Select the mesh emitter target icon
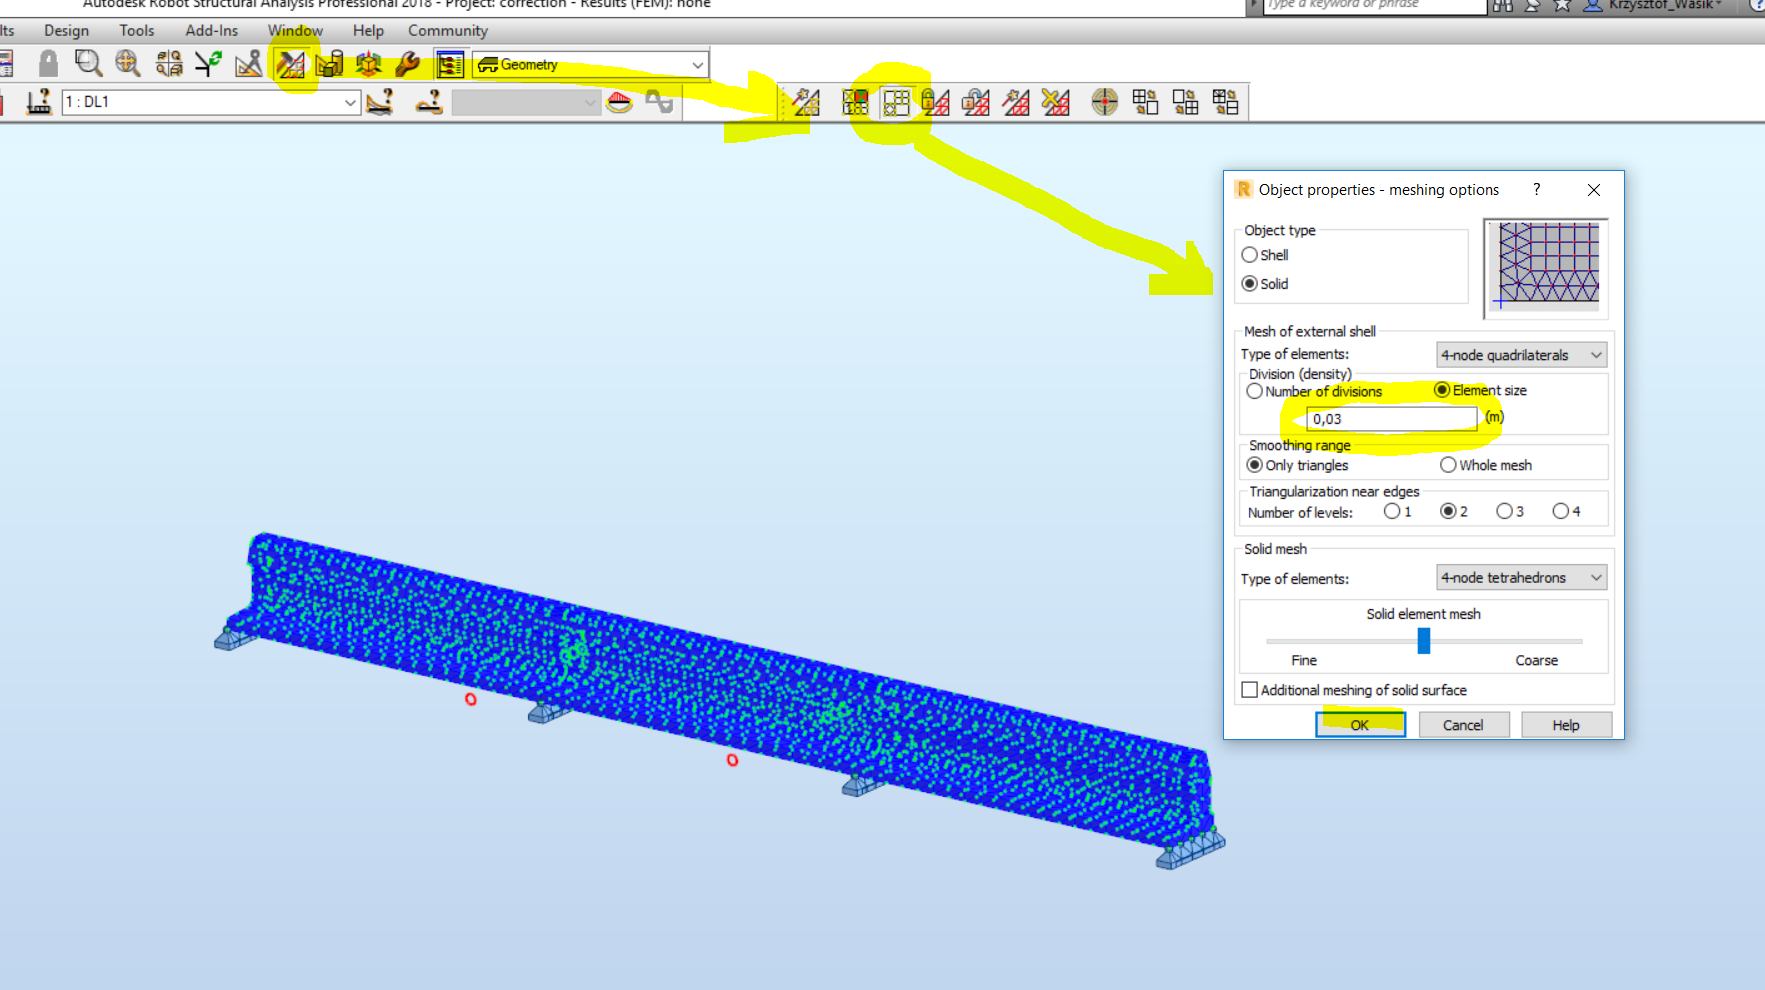 [1105, 102]
